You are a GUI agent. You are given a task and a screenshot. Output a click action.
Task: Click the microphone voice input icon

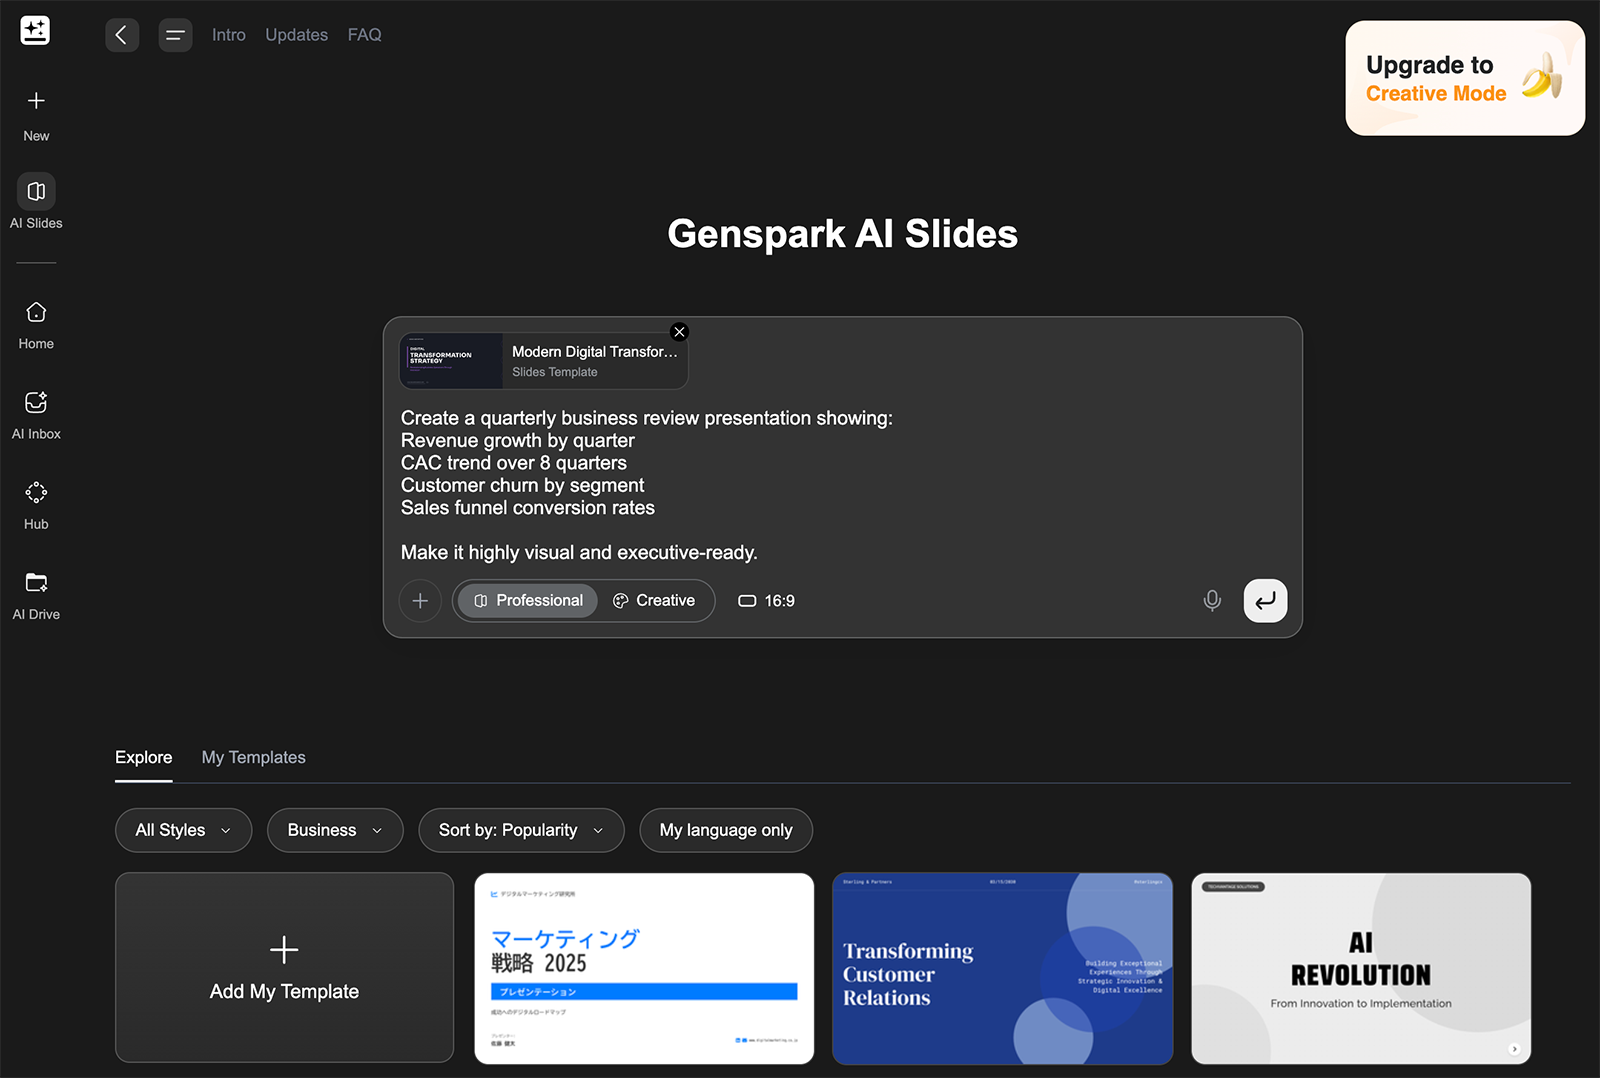pyautogui.click(x=1212, y=601)
